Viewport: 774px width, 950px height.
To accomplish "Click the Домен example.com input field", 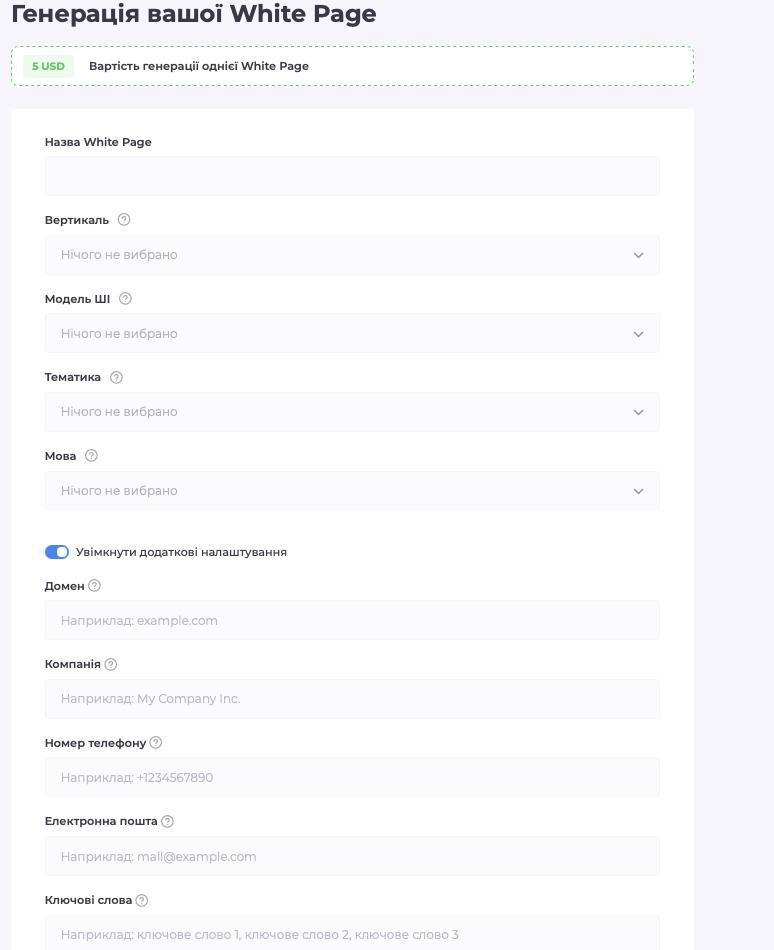I will (352, 620).
